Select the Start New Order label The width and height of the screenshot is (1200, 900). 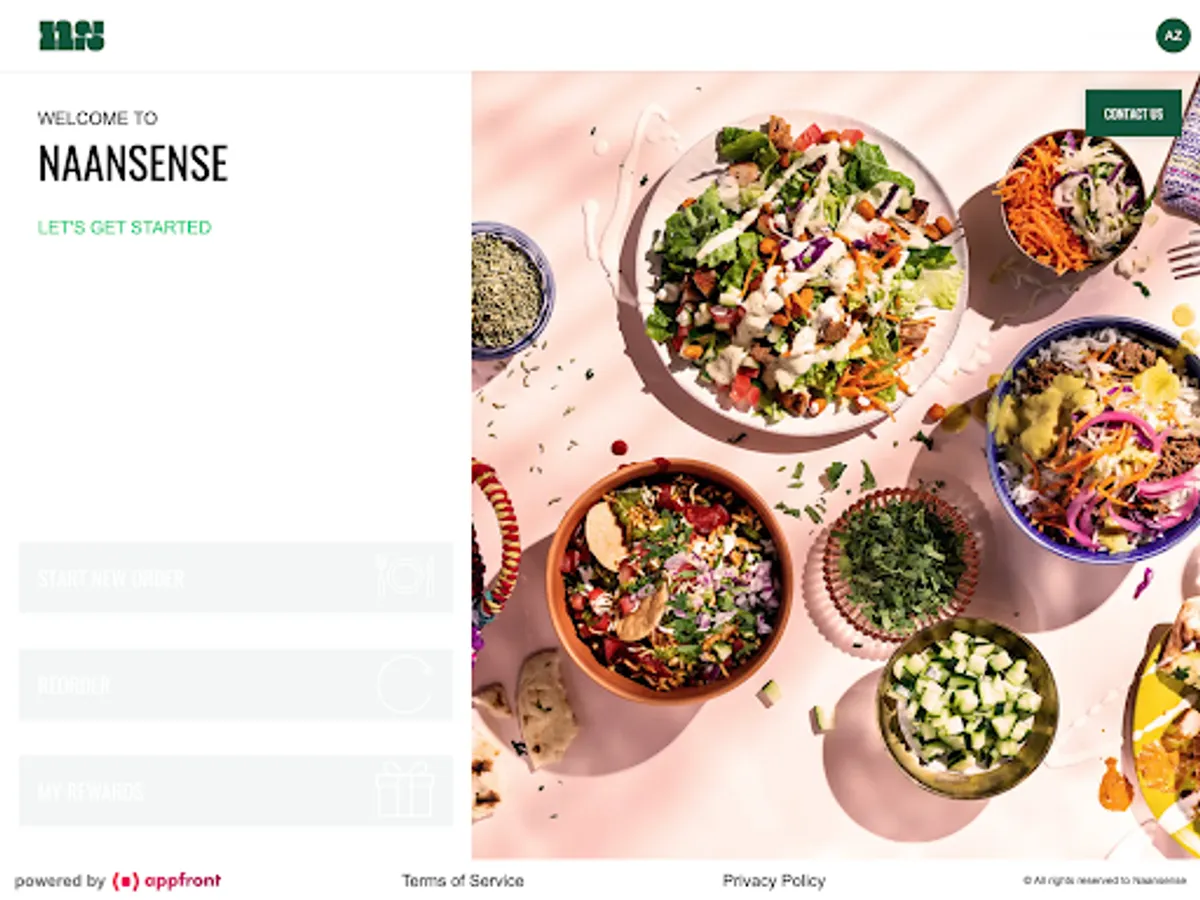coord(111,579)
